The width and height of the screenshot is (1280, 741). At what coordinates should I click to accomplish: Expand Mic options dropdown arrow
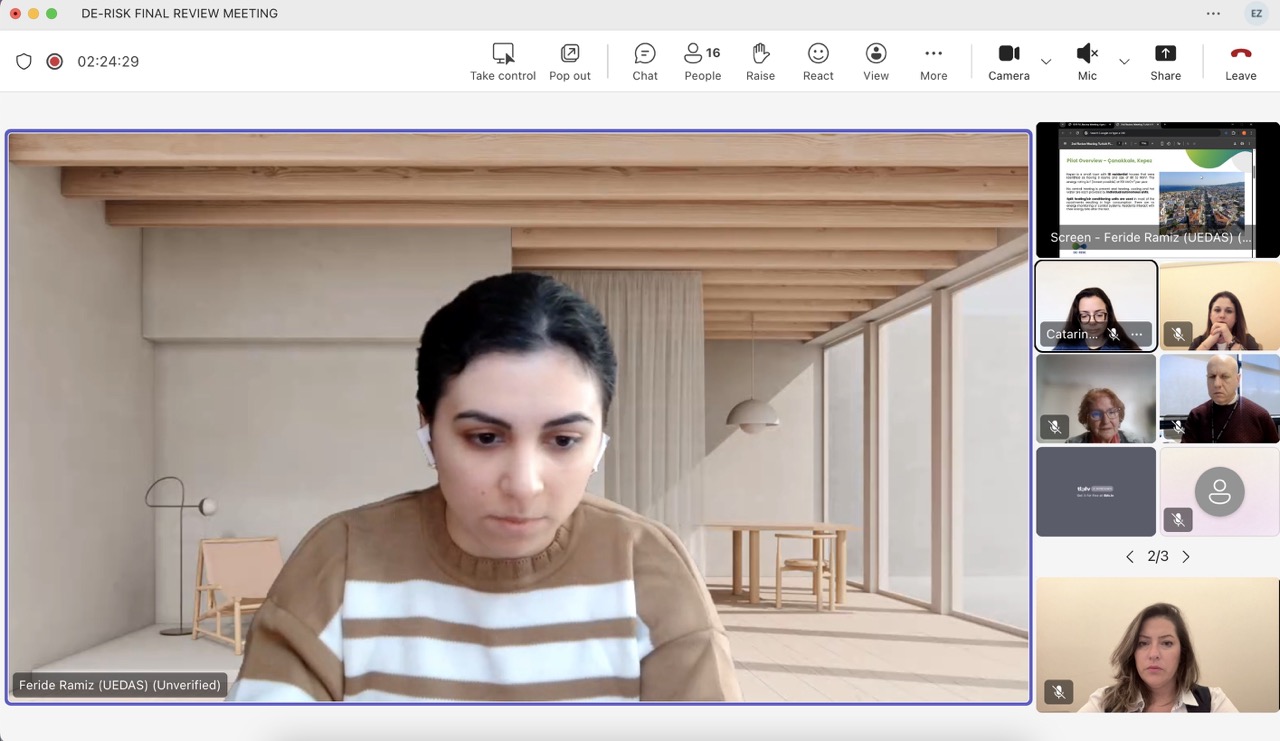click(x=1124, y=62)
